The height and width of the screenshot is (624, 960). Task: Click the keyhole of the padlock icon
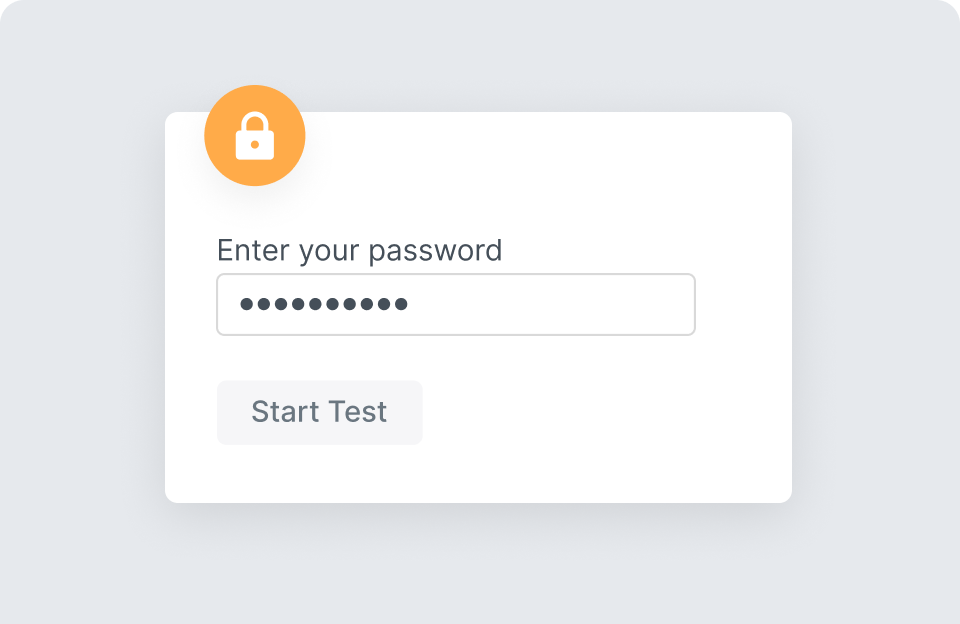(255, 145)
